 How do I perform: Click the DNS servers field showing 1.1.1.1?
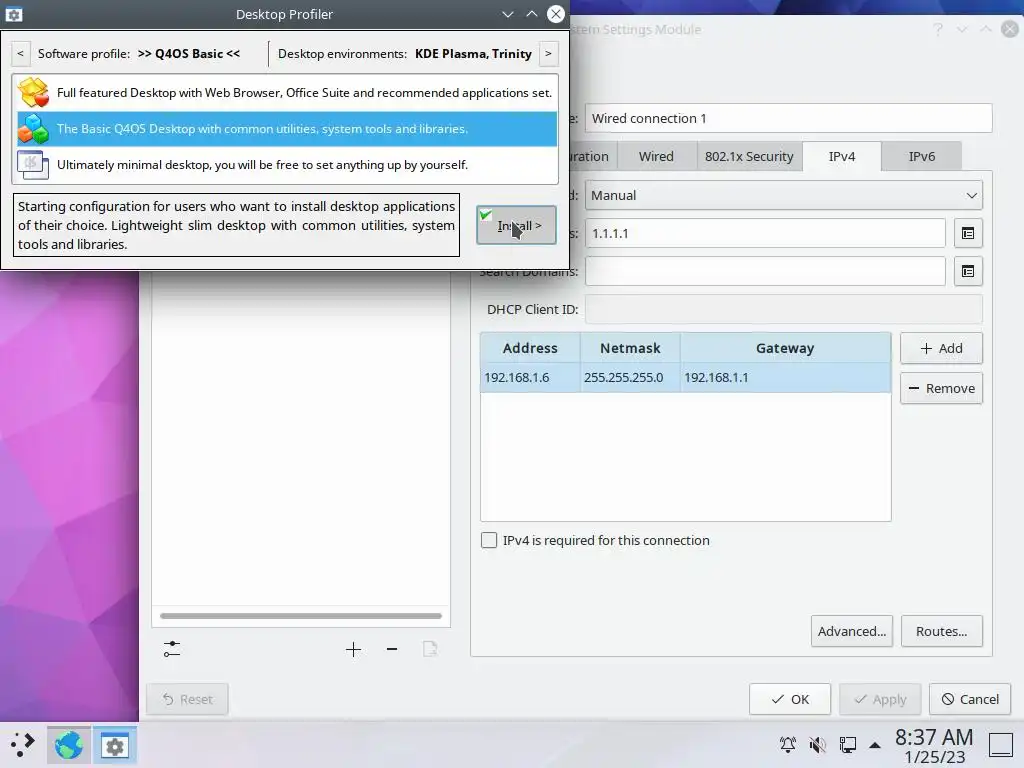[x=765, y=233]
